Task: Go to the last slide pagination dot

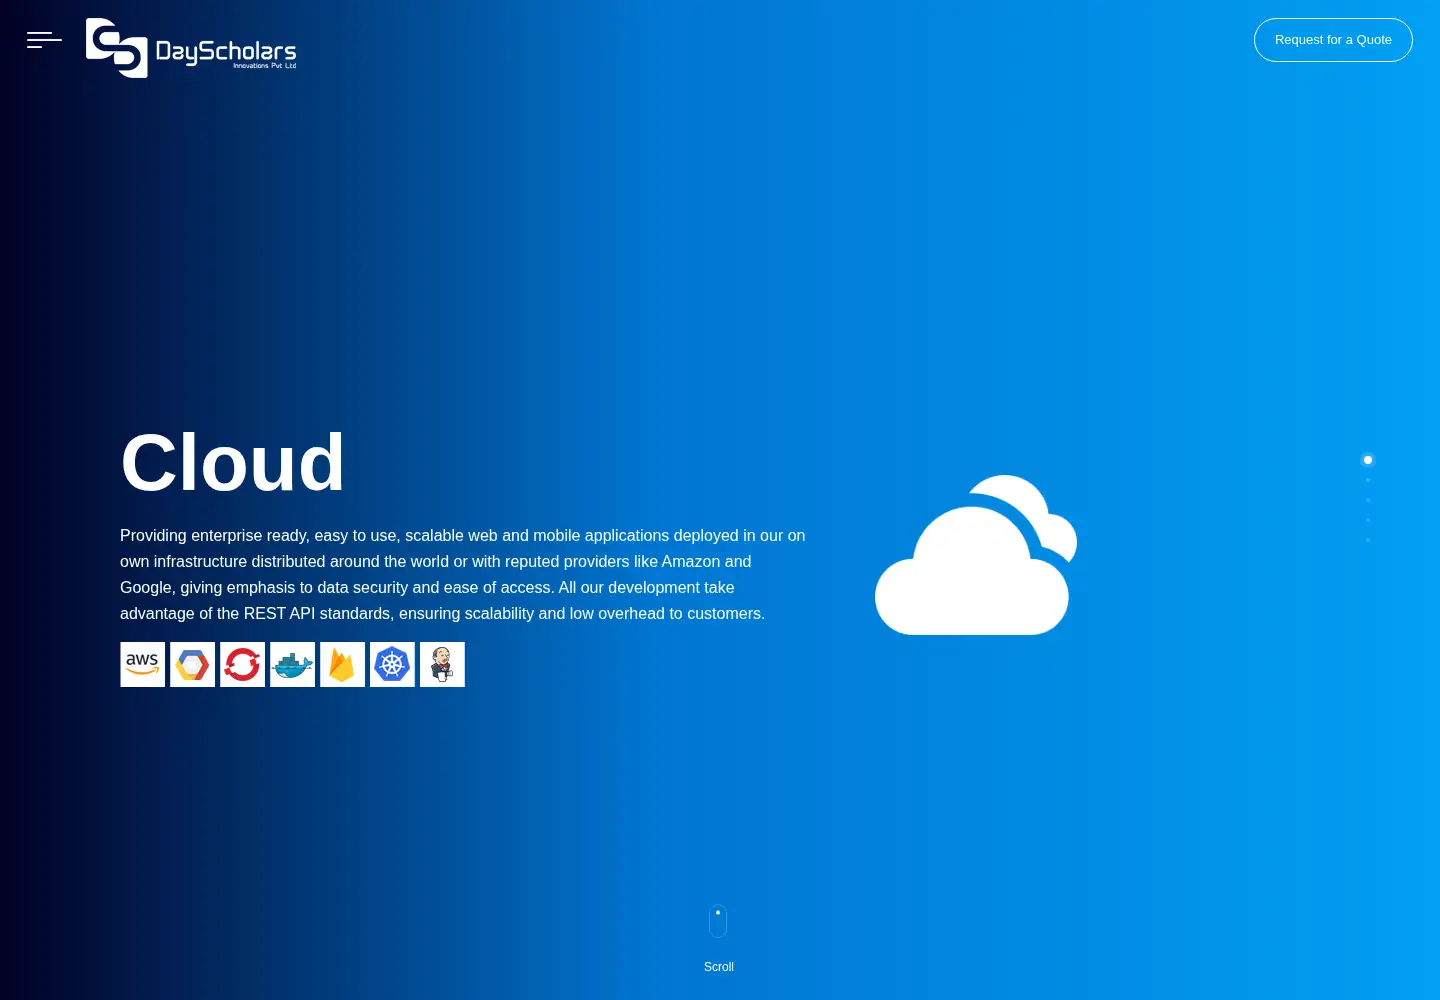Action: [1368, 540]
